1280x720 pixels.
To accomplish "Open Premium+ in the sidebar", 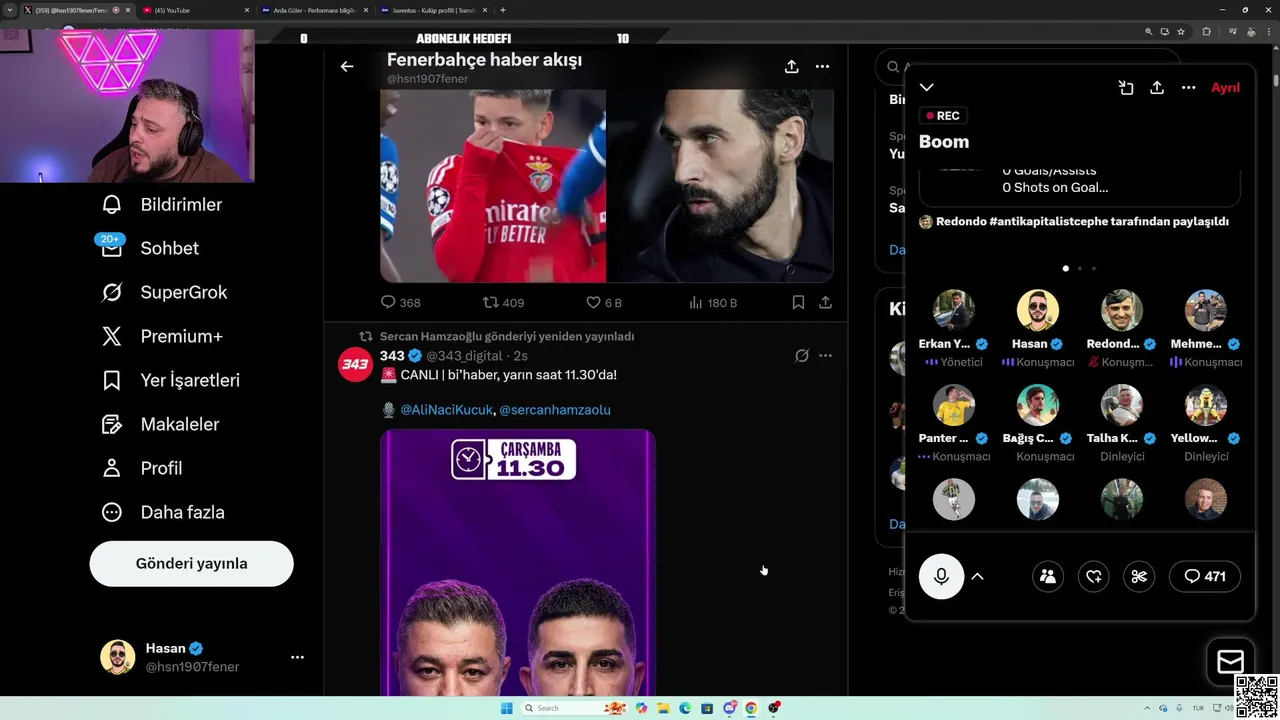I will (162, 336).
